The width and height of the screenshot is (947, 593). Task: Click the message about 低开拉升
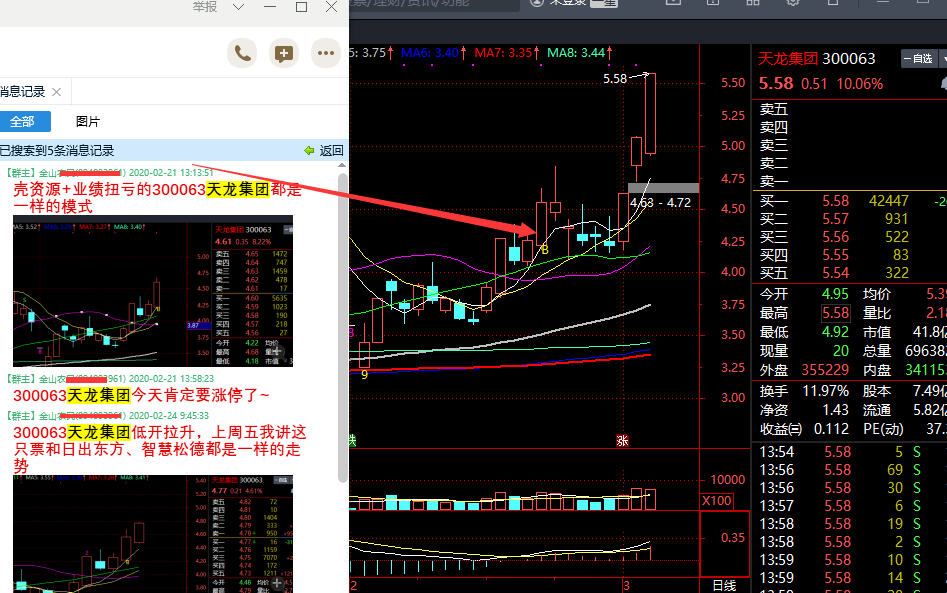160,449
